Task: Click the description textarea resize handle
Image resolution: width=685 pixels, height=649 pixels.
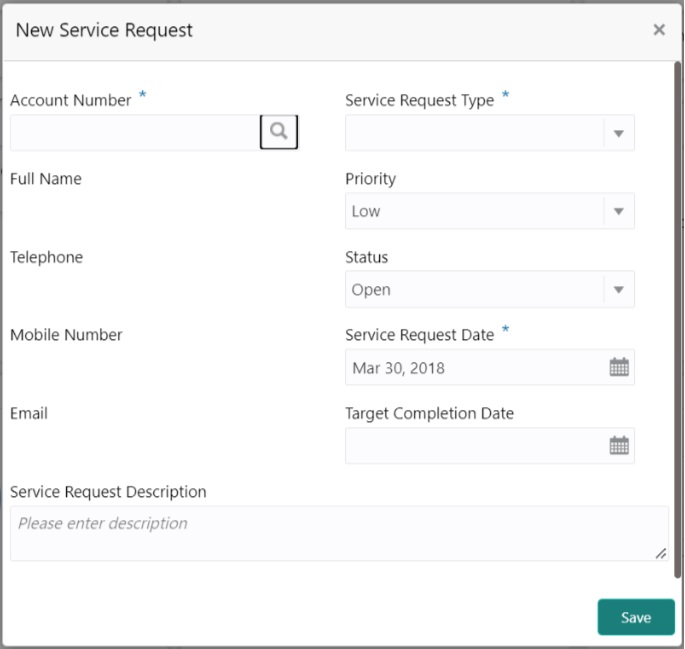Action: [661, 553]
